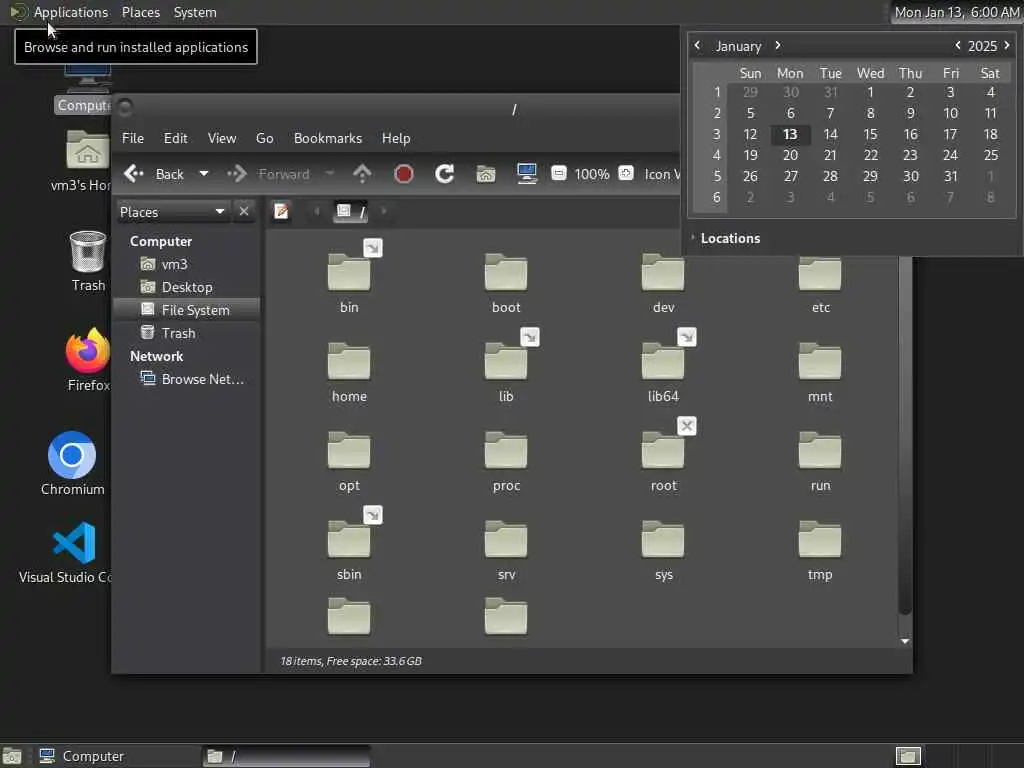The image size is (1024, 768).
Task: Click the file view vertical scrollbar
Action: 904,435
